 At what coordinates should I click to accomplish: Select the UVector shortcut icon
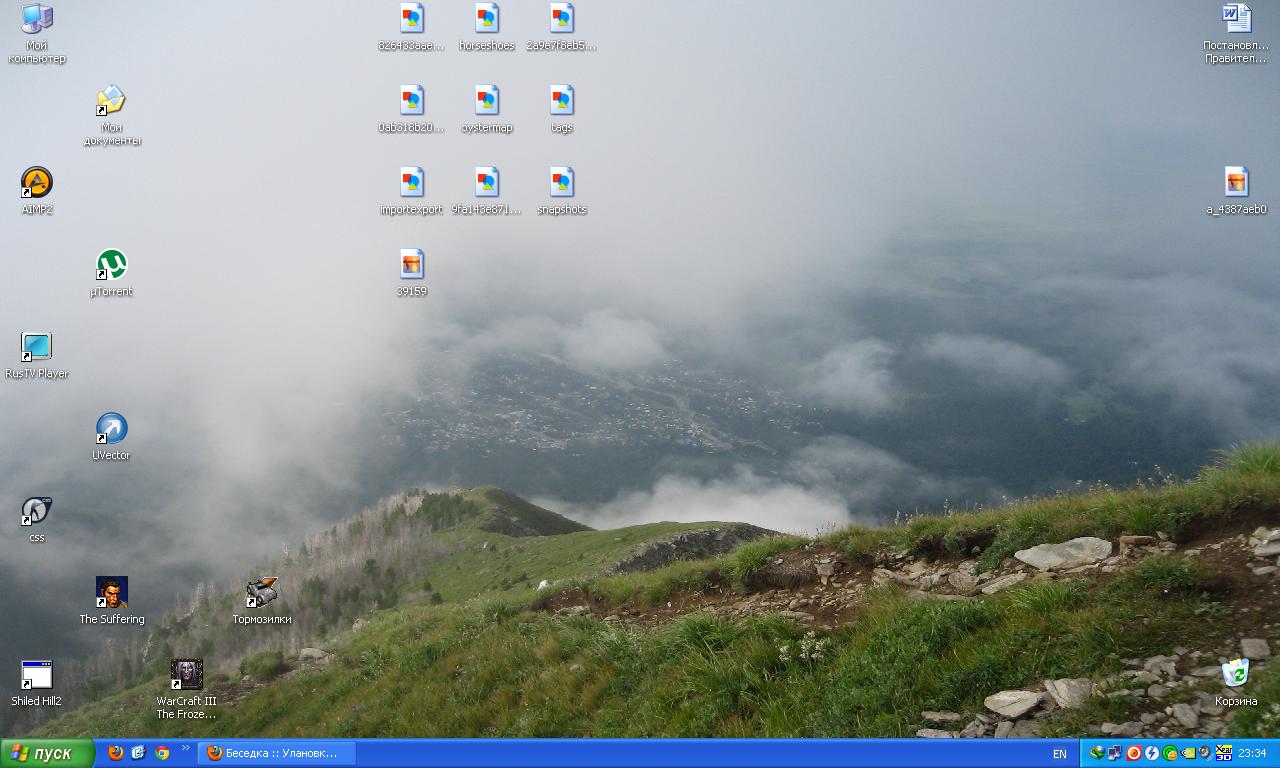click(111, 429)
